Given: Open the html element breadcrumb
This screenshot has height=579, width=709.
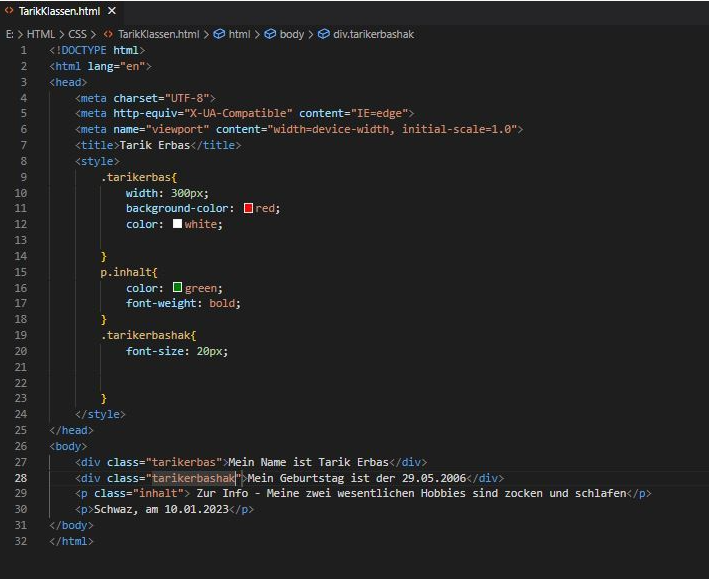Looking at the screenshot, I should click(x=239, y=34).
